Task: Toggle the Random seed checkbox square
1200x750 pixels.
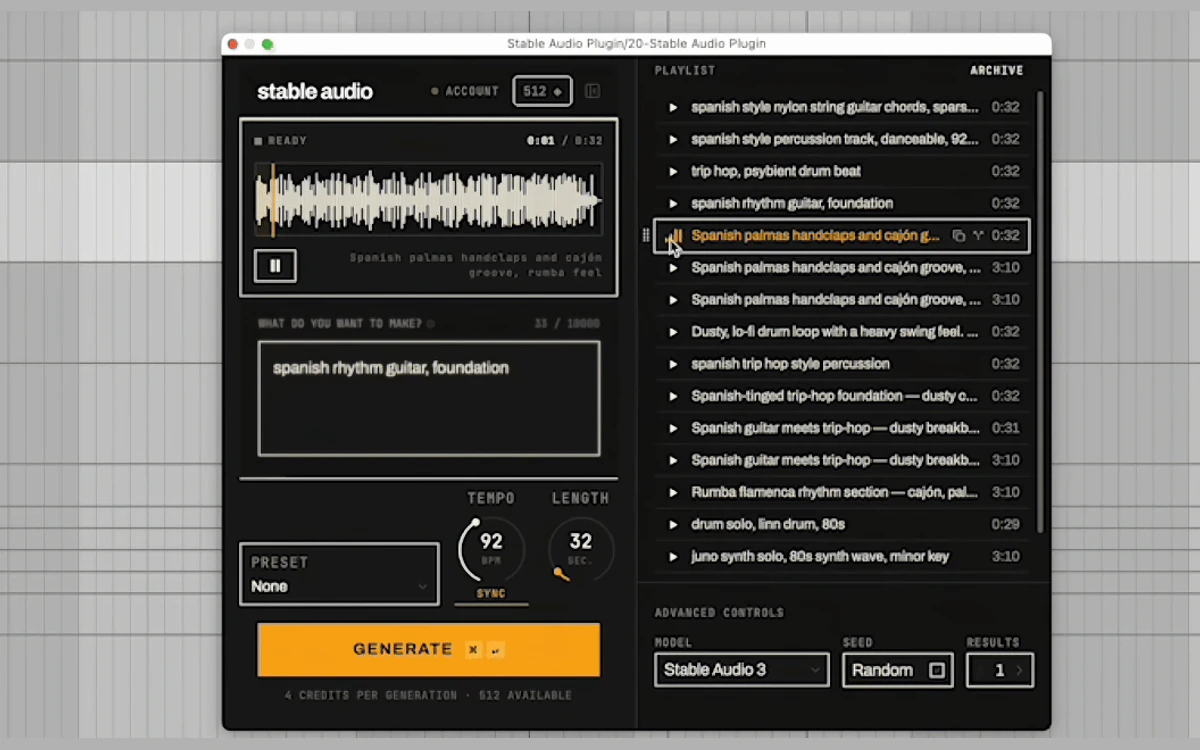Action: (937, 670)
